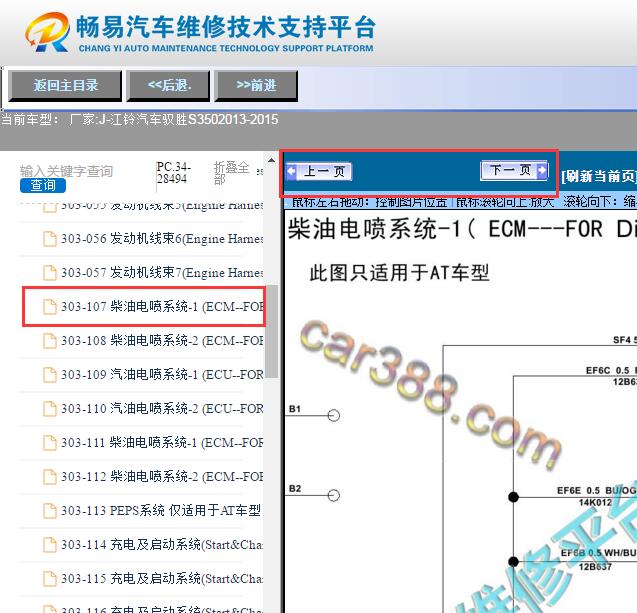Click the 当前车型 vehicle model text

[140, 119]
